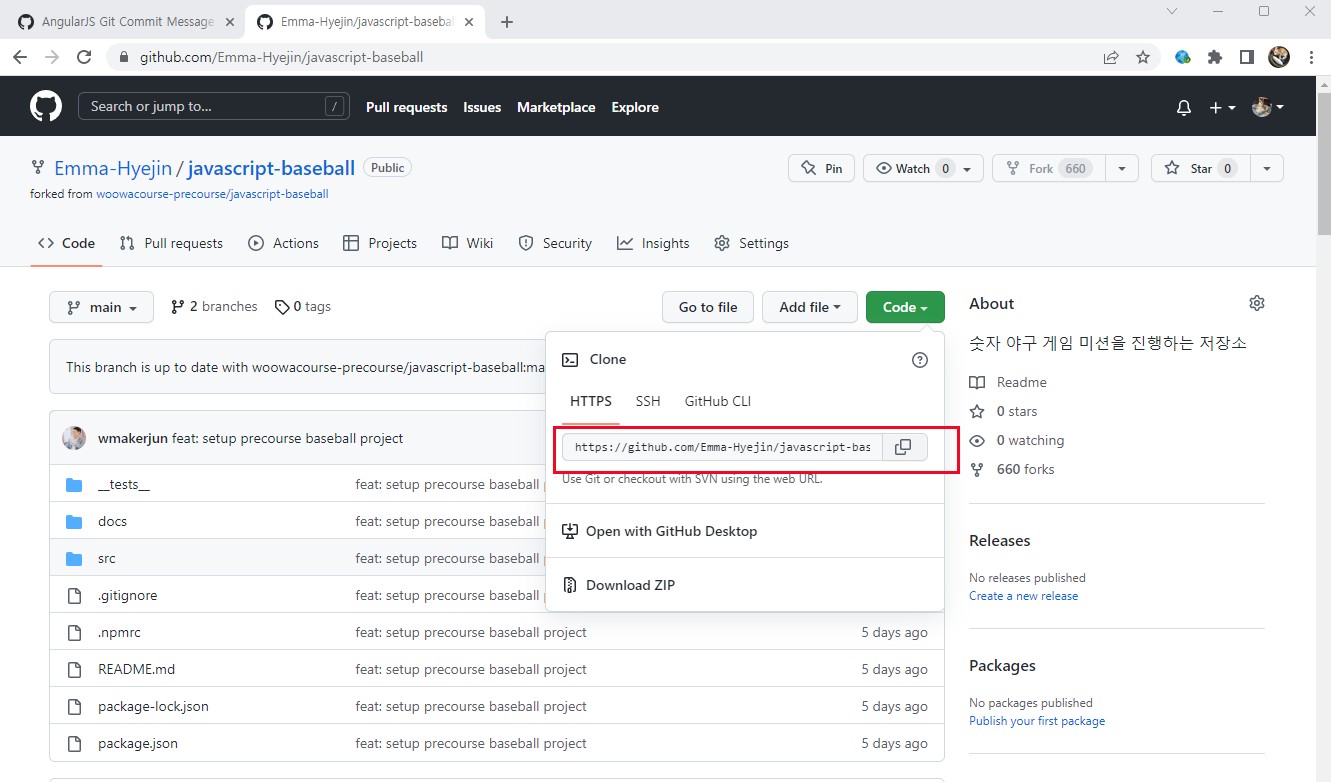This screenshot has height=782, width=1331.
Task: Open the repository Pull requests tab
Action: click(x=171, y=243)
